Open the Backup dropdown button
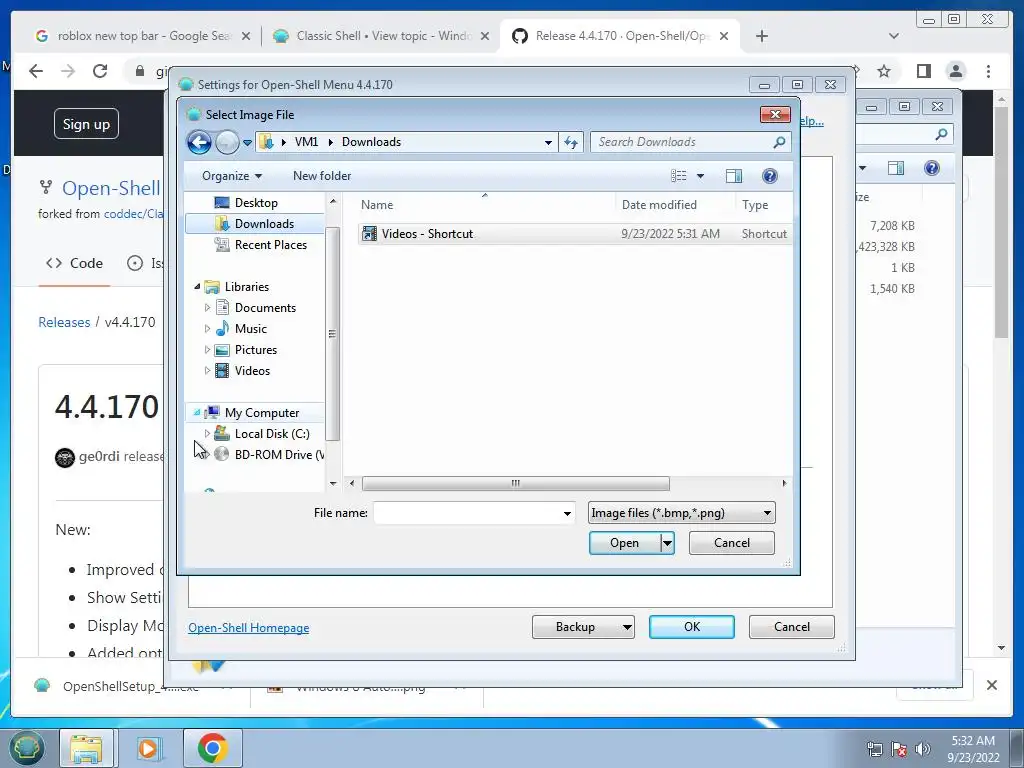The width and height of the screenshot is (1024, 768). click(x=583, y=627)
